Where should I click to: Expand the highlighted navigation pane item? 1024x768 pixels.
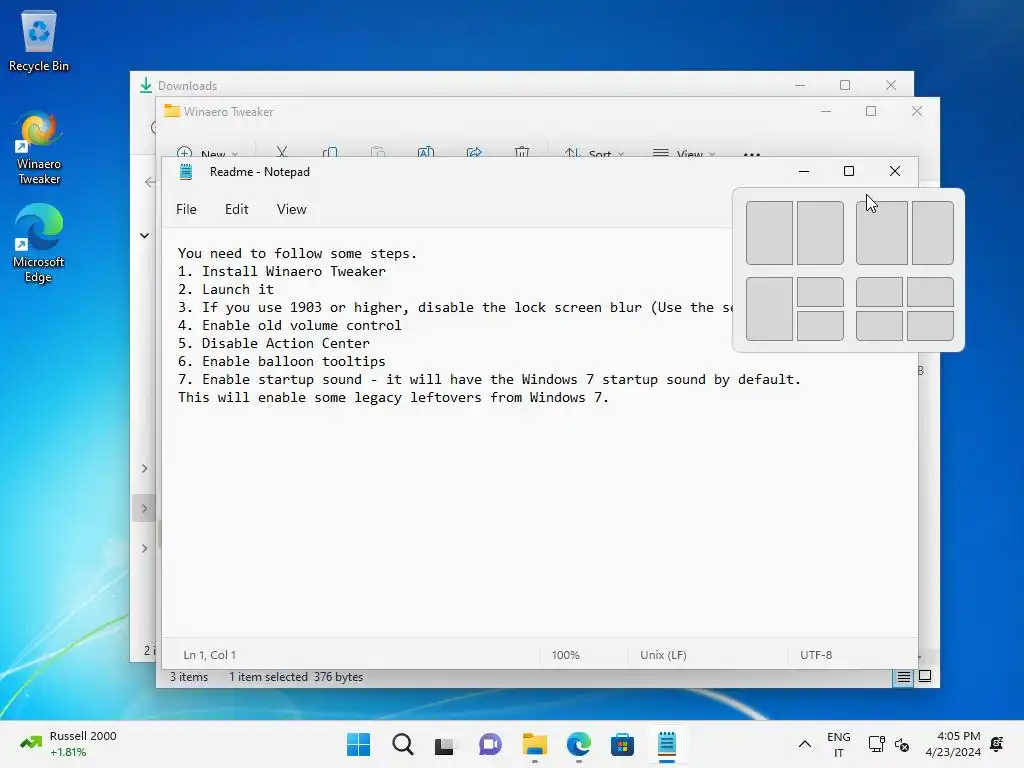click(x=144, y=508)
